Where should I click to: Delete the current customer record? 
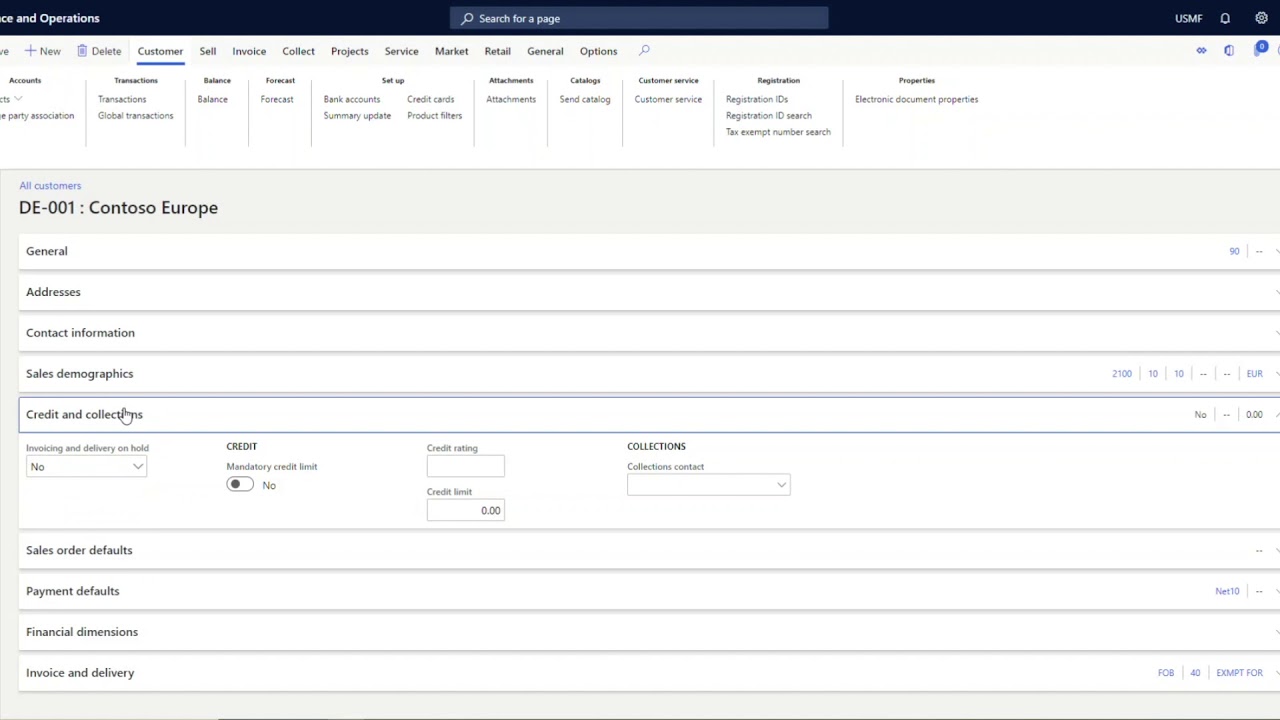[x=99, y=51]
